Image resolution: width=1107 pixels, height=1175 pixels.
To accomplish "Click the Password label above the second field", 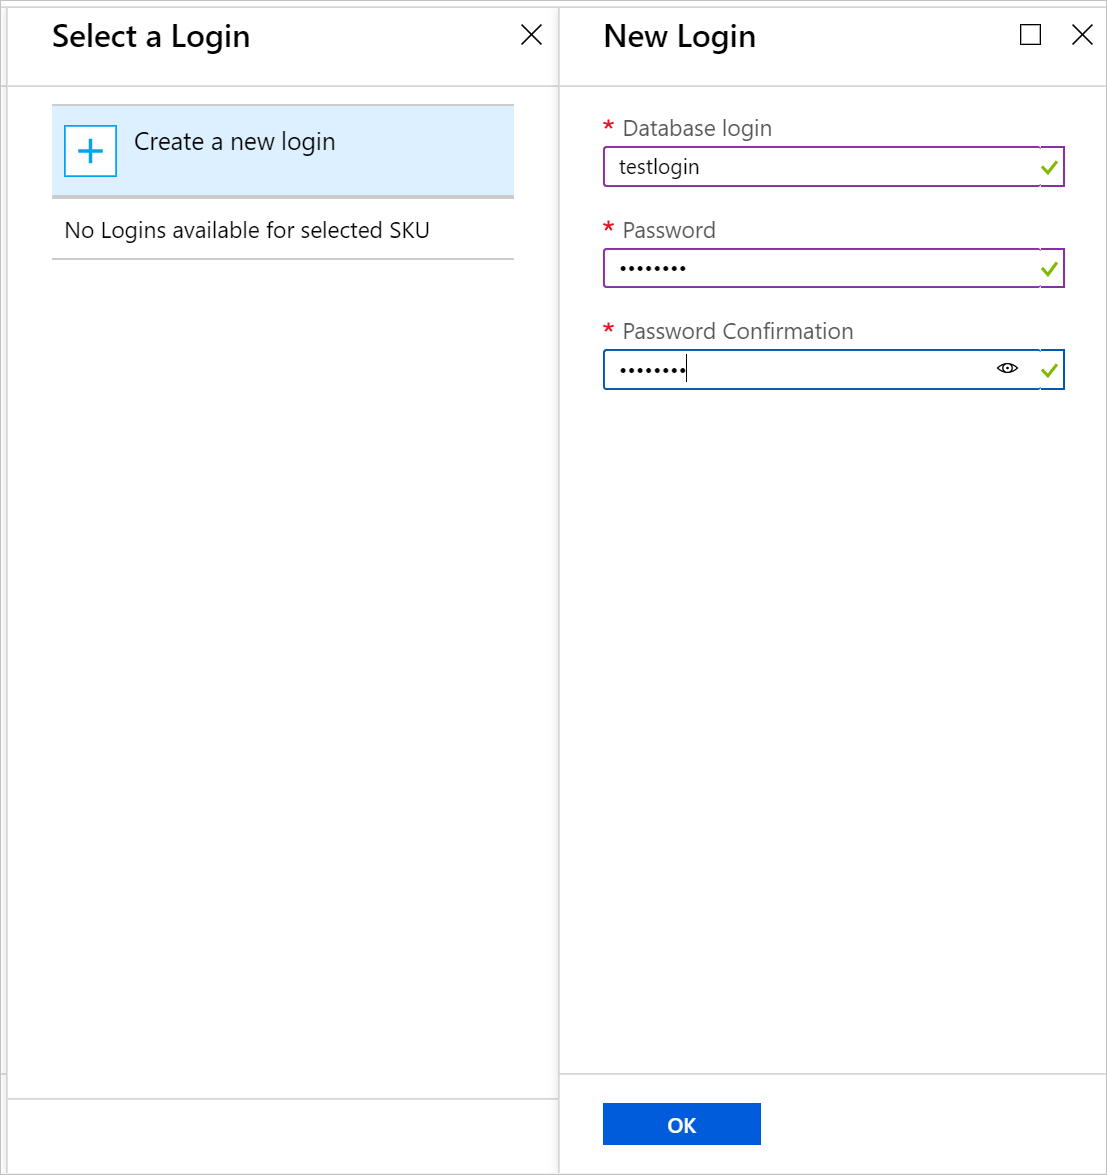I will coord(669,230).
